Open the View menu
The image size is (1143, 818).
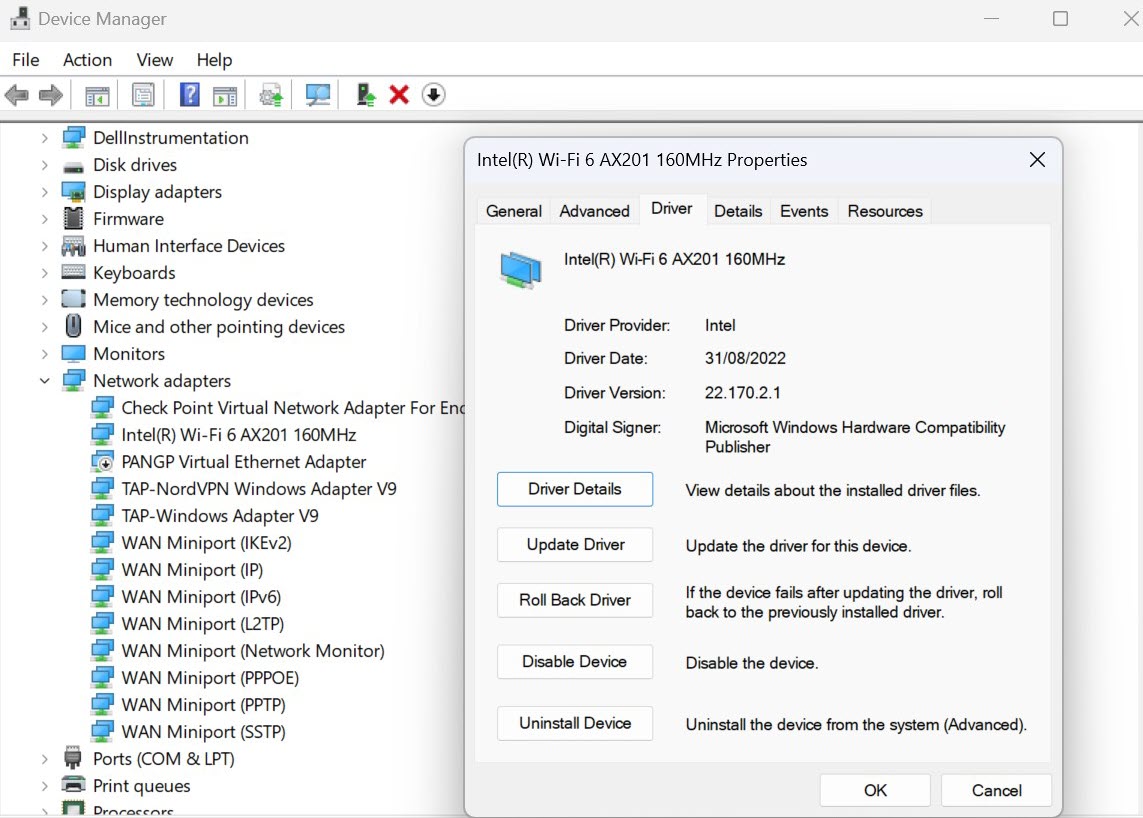(x=155, y=60)
